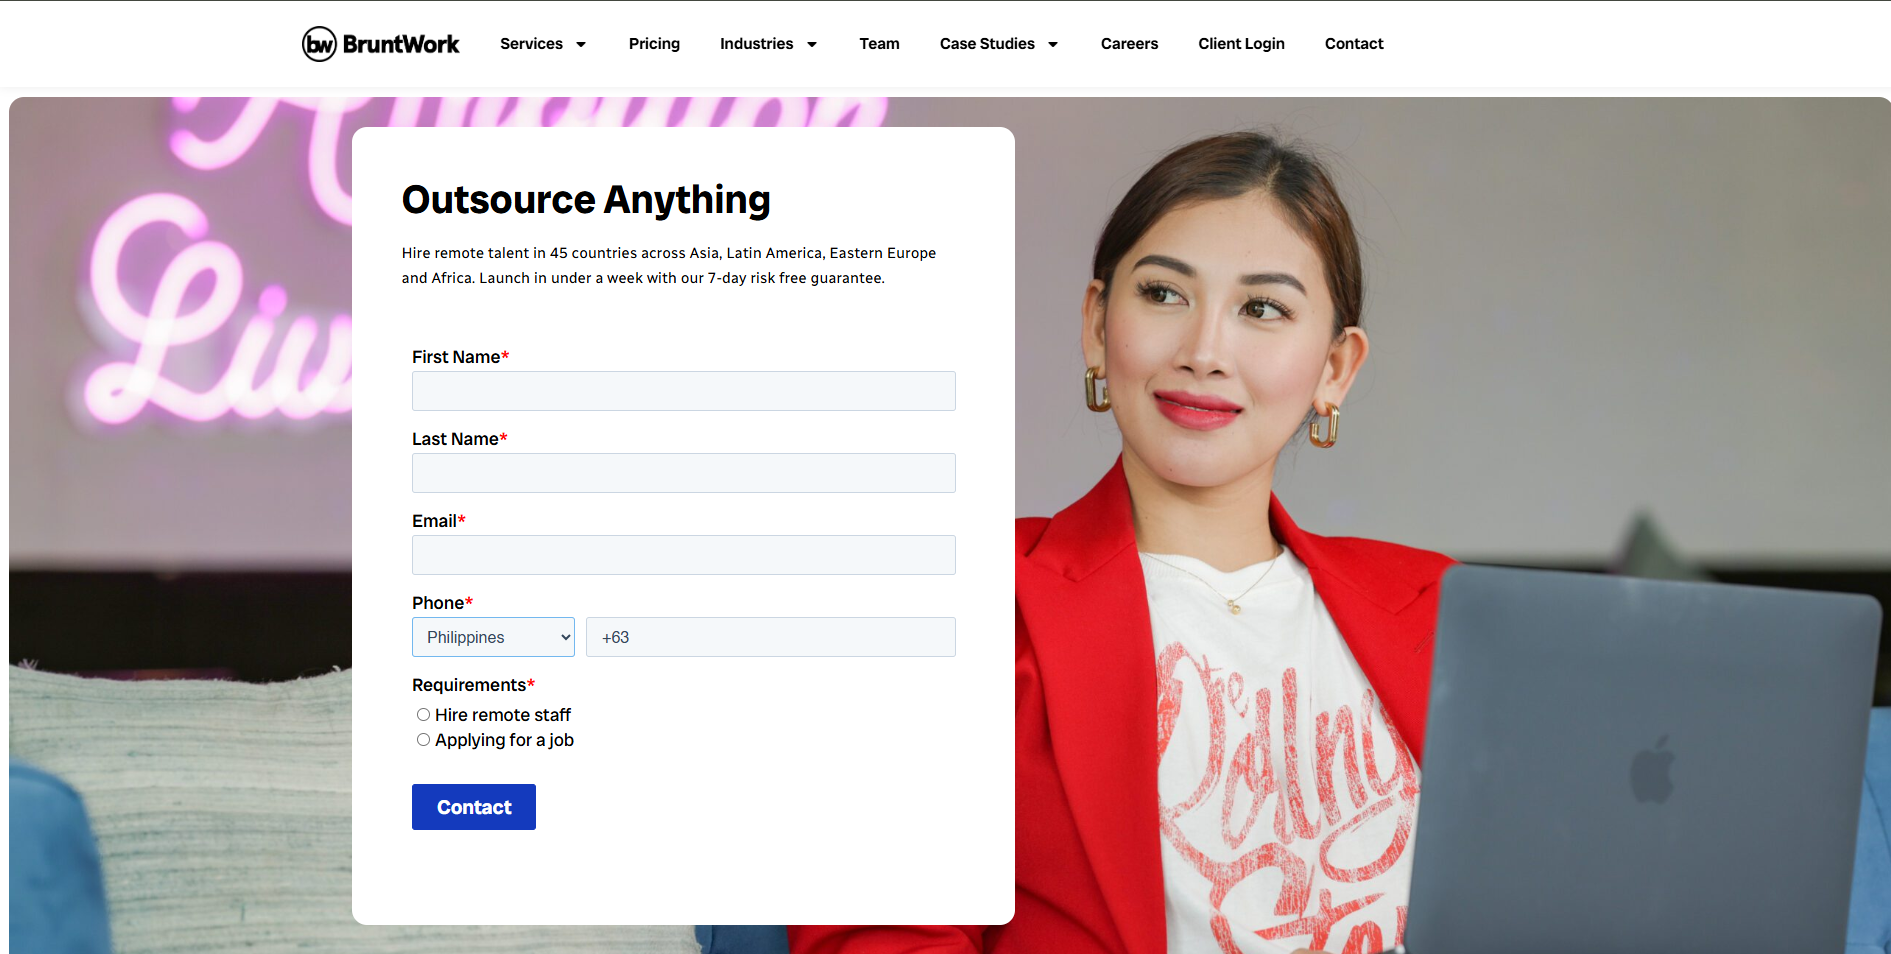
Task: Open the Client Login link
Action: tap(1241, 44)
